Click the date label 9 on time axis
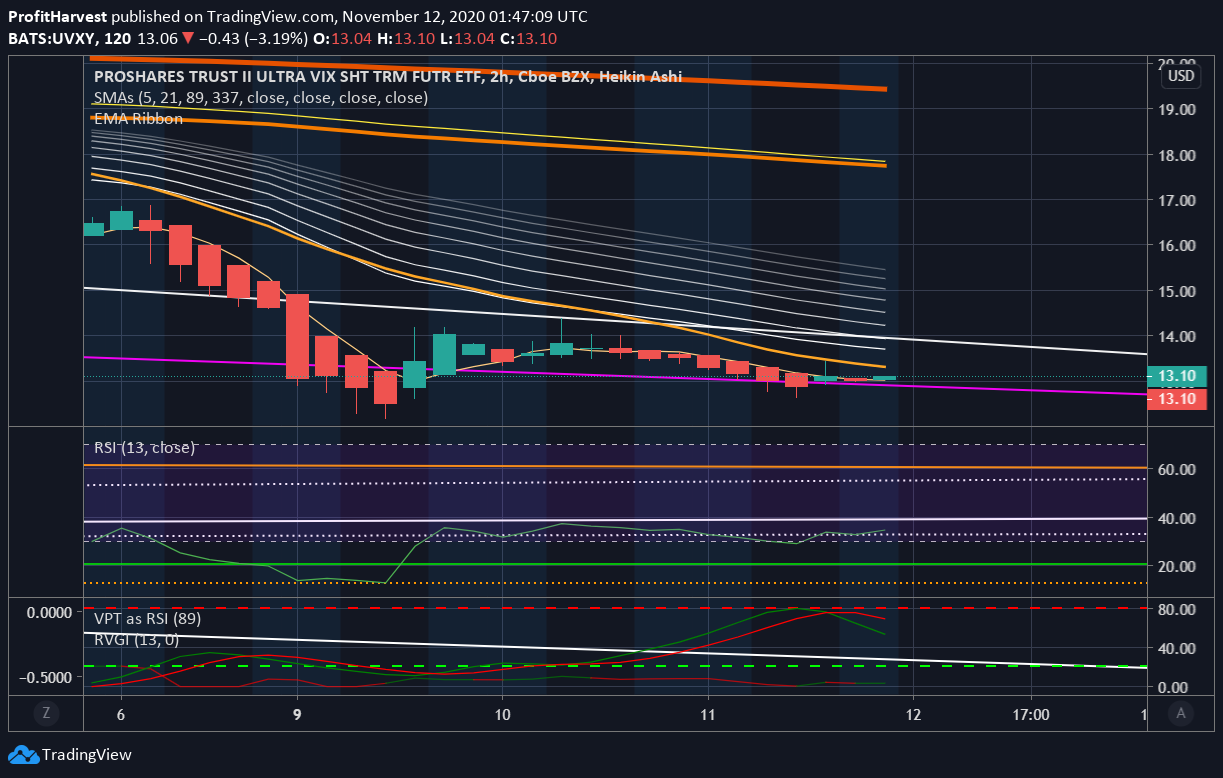Screen dimensions: 1223x778 coord(297,714)
